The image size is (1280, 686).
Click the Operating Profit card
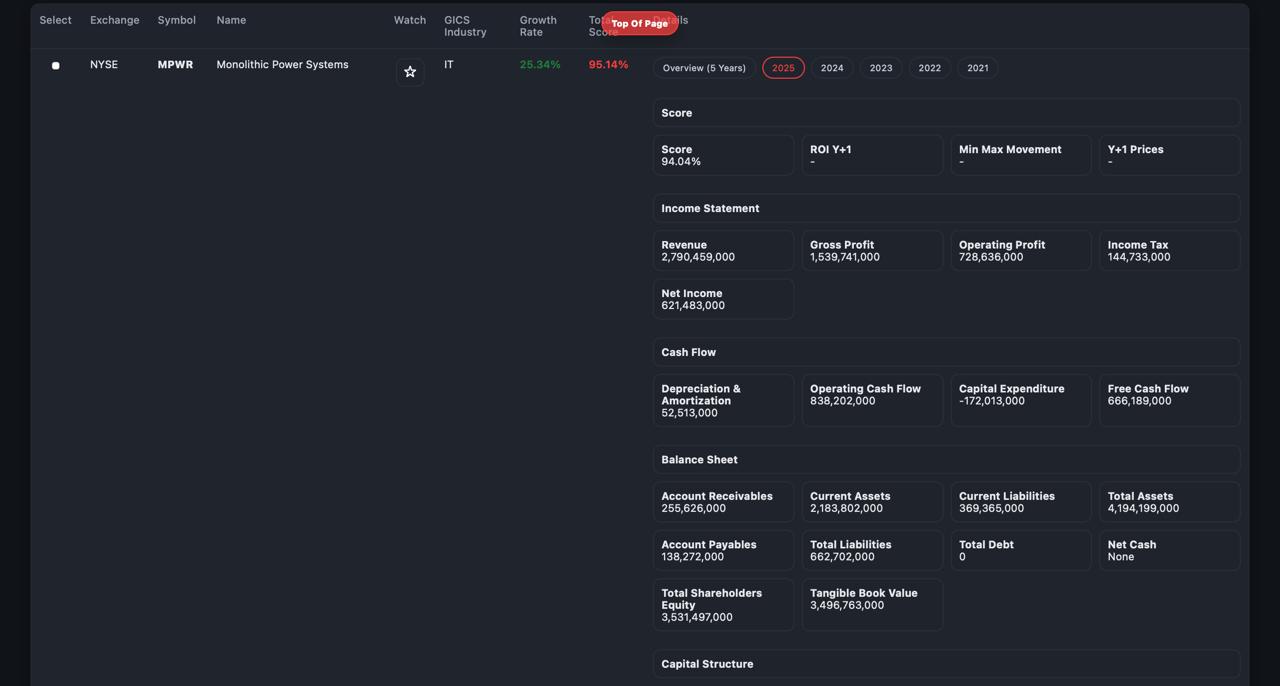(1021, 251)
